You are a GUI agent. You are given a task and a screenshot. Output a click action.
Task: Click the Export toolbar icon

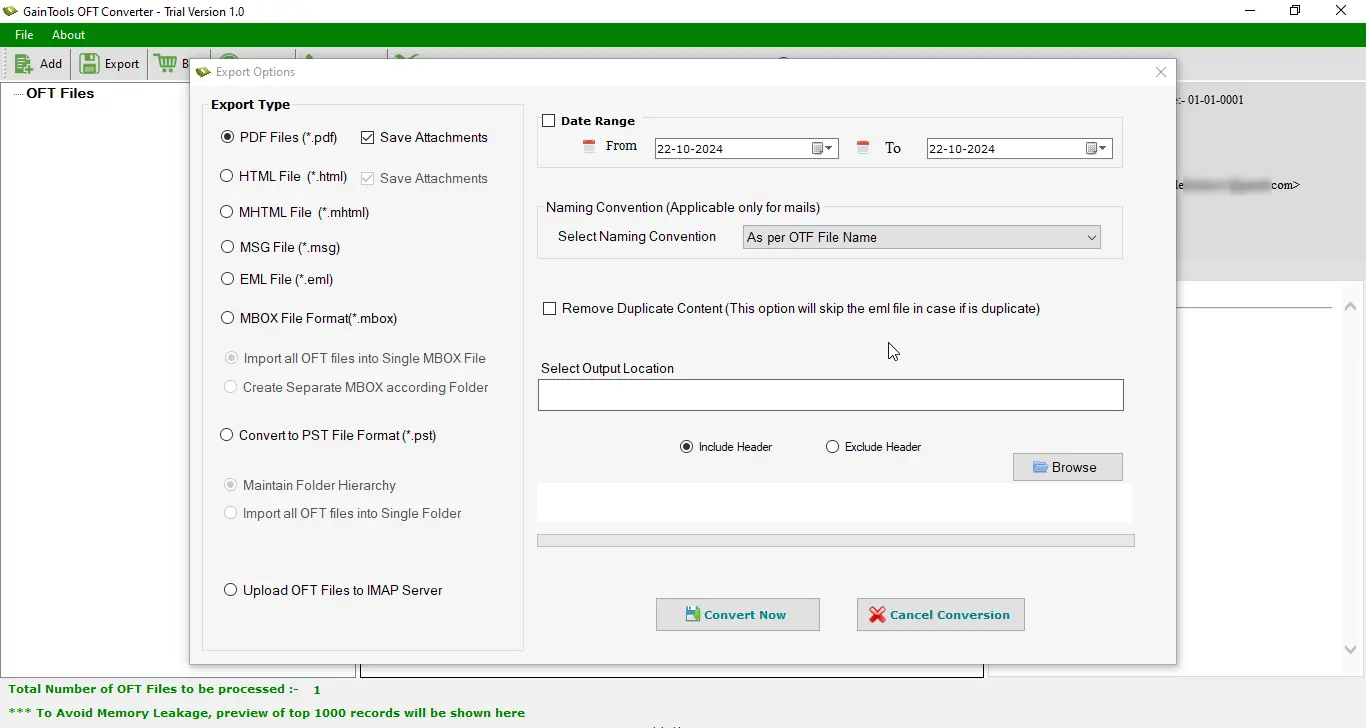90,64
